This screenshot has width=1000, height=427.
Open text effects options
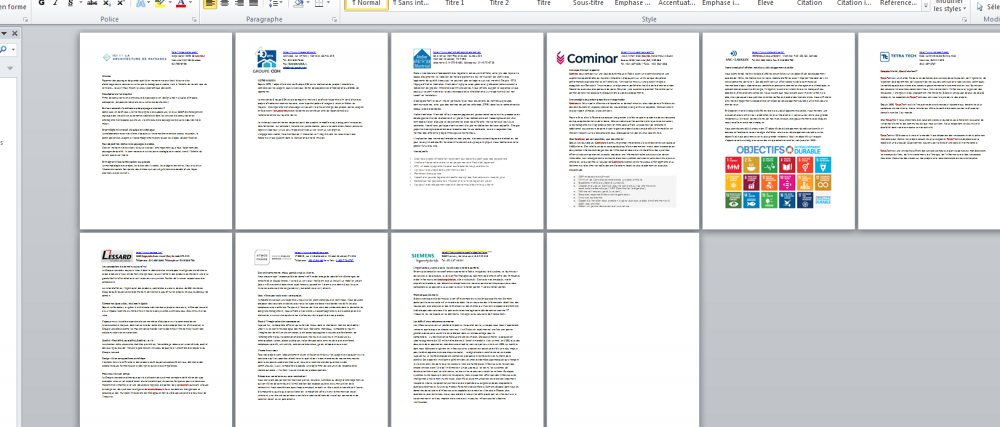[139, 3]
